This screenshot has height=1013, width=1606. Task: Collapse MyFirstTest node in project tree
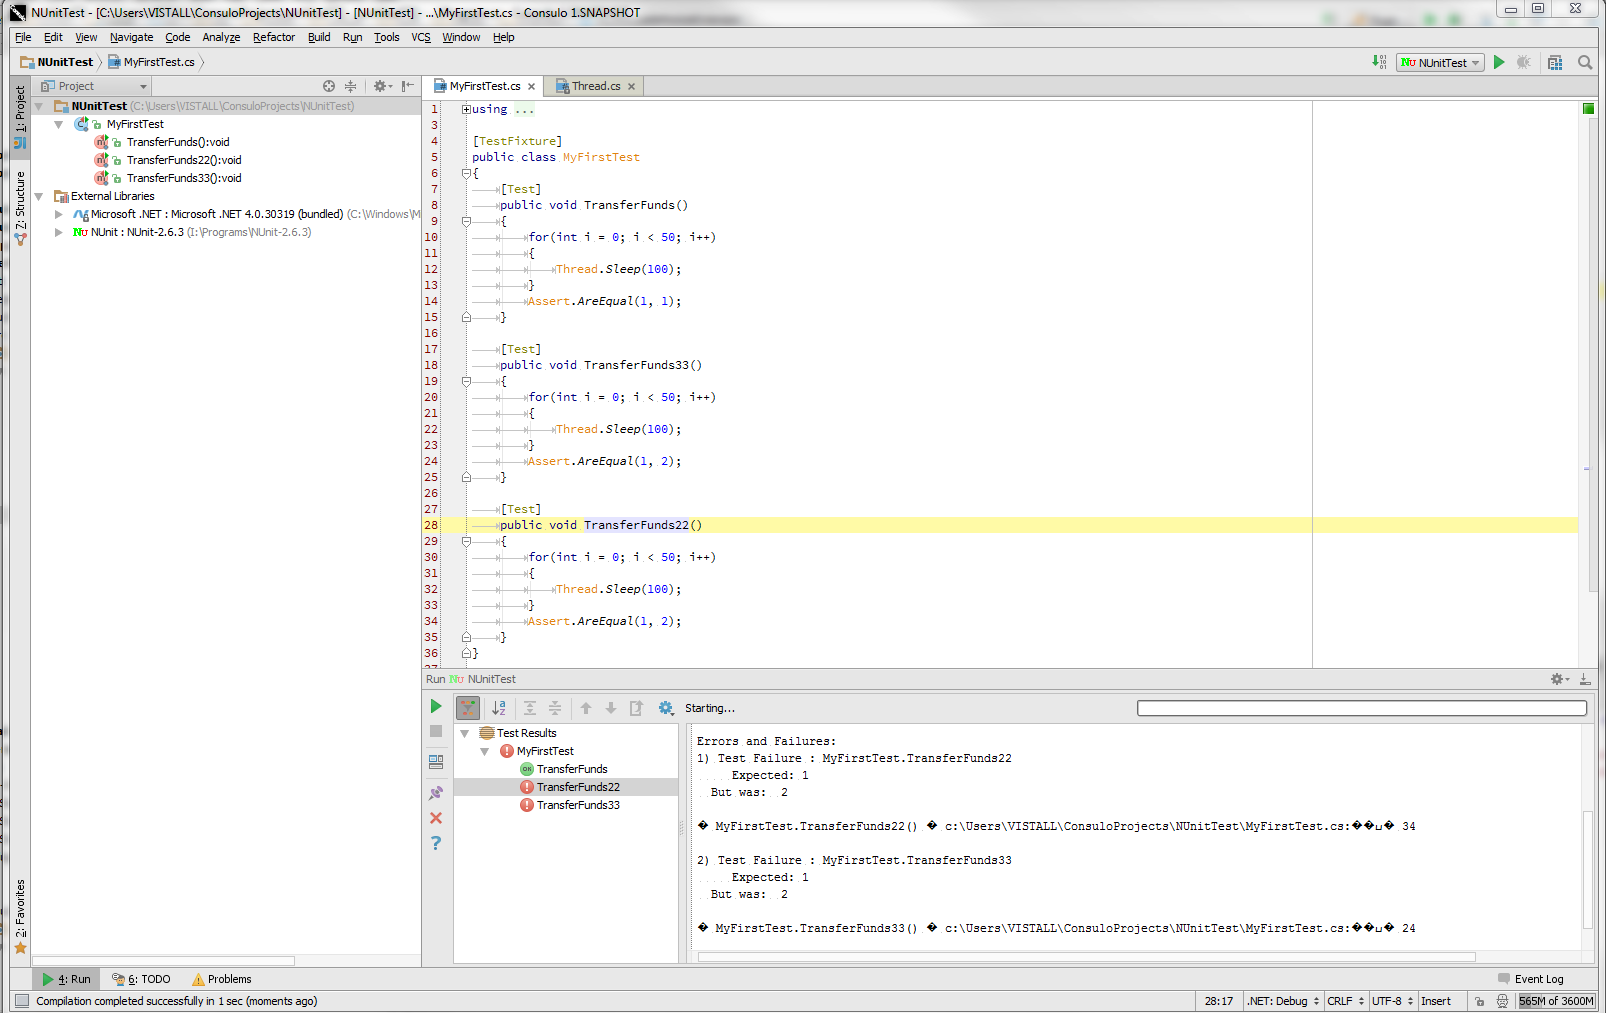(59, 124)
